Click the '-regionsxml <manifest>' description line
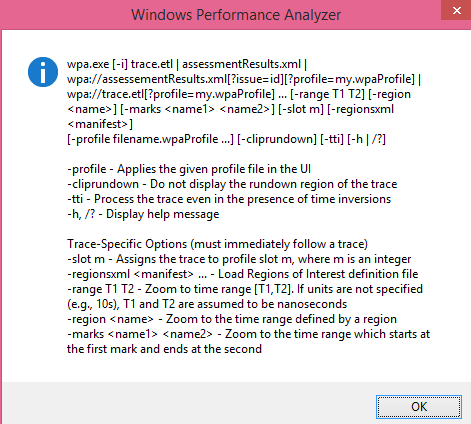 pos(242,274)
